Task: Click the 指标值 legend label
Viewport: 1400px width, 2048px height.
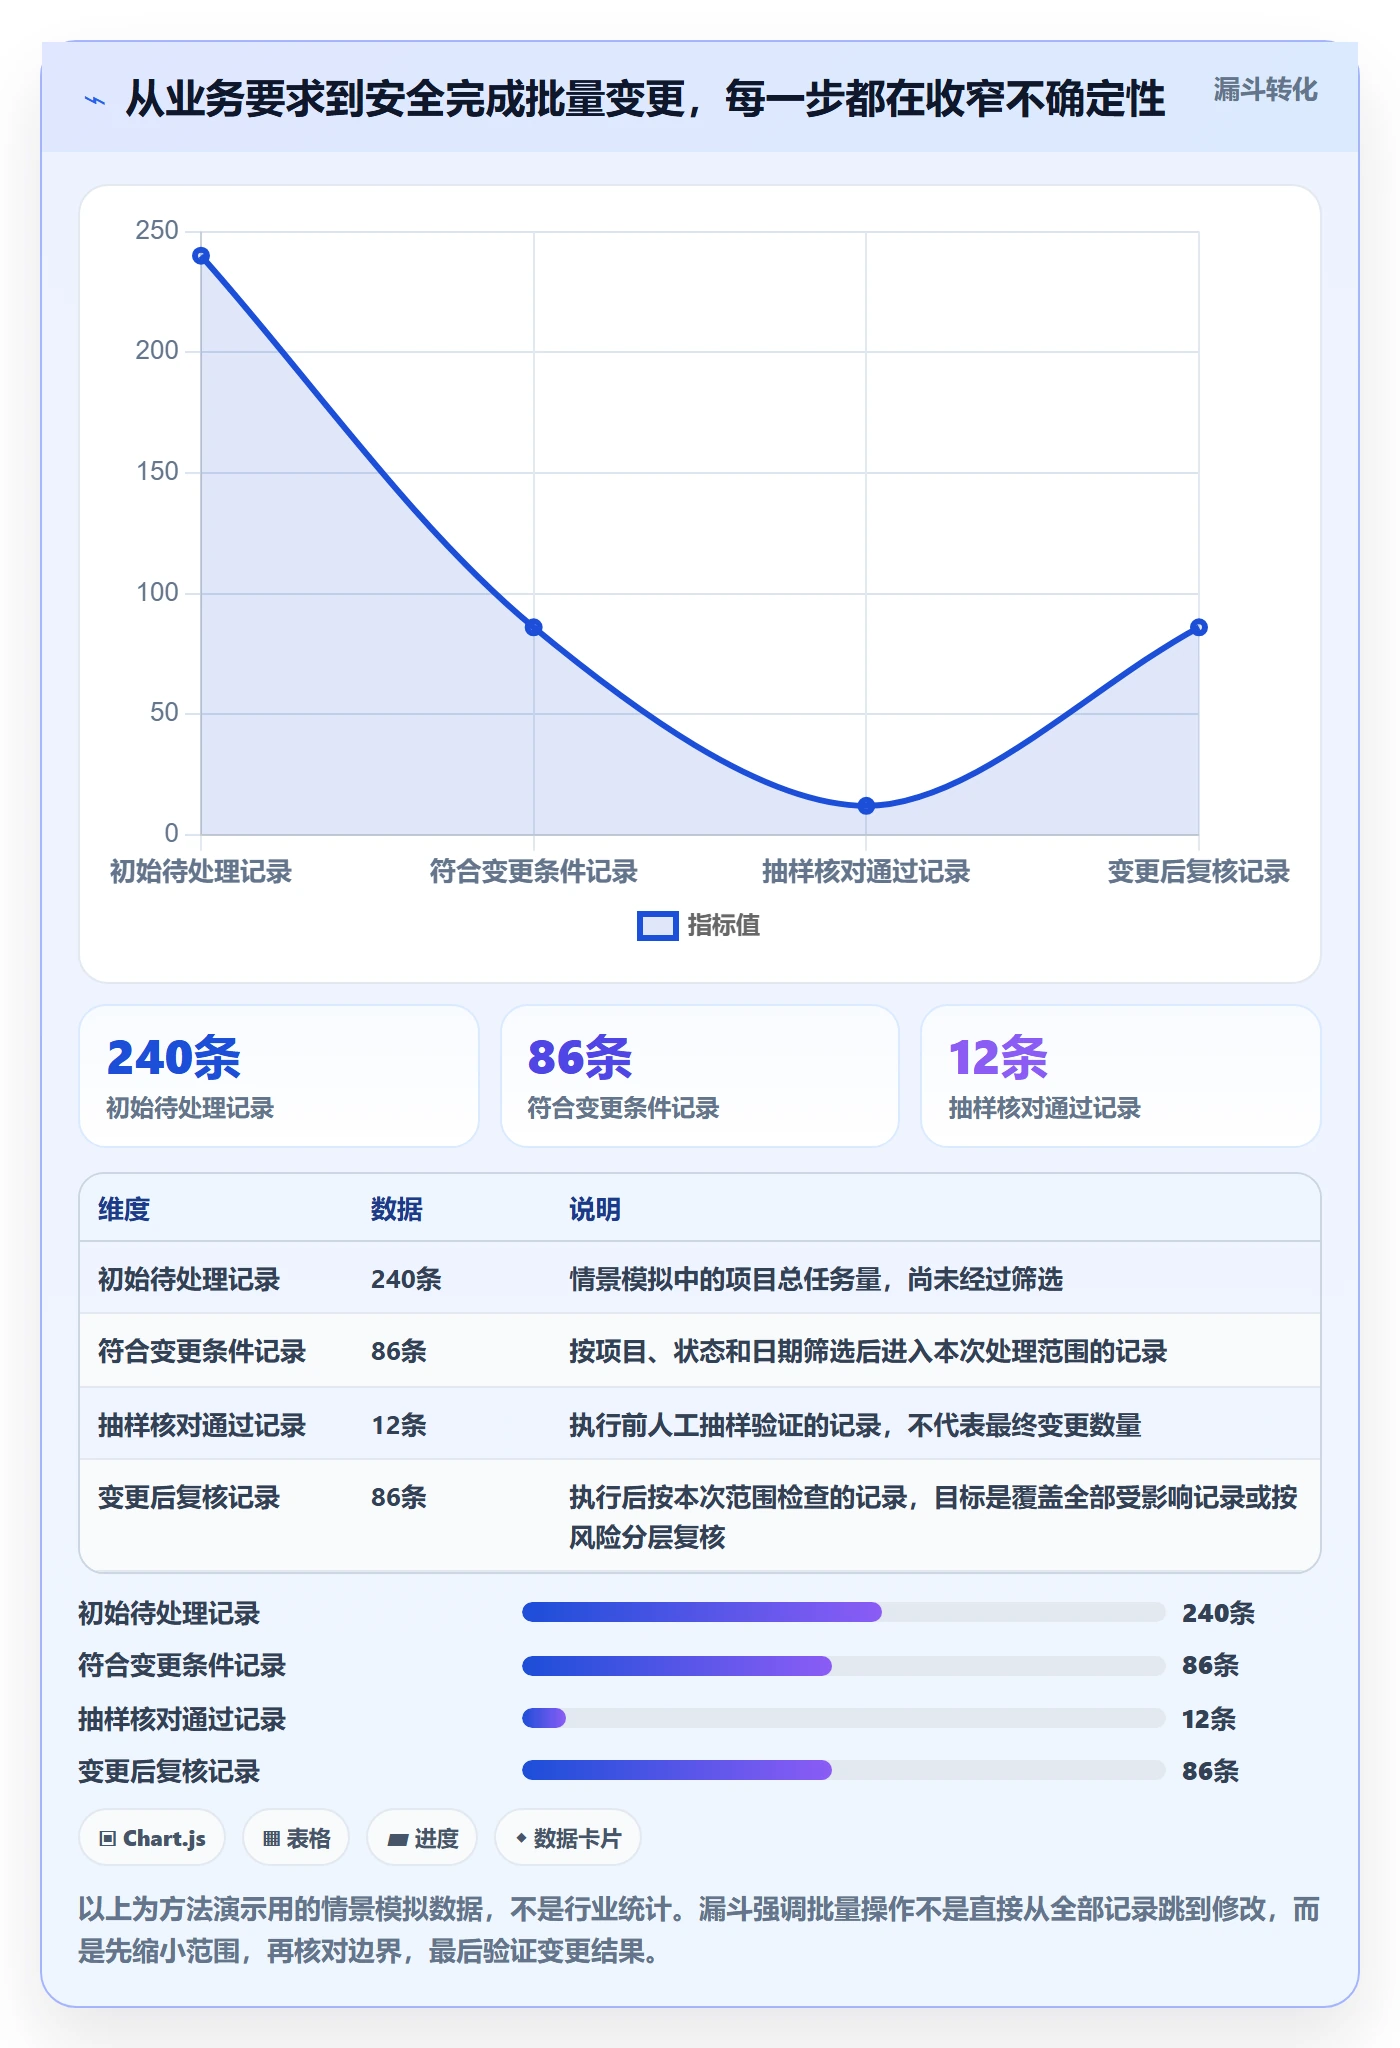Action: click(x=723, y=926)
